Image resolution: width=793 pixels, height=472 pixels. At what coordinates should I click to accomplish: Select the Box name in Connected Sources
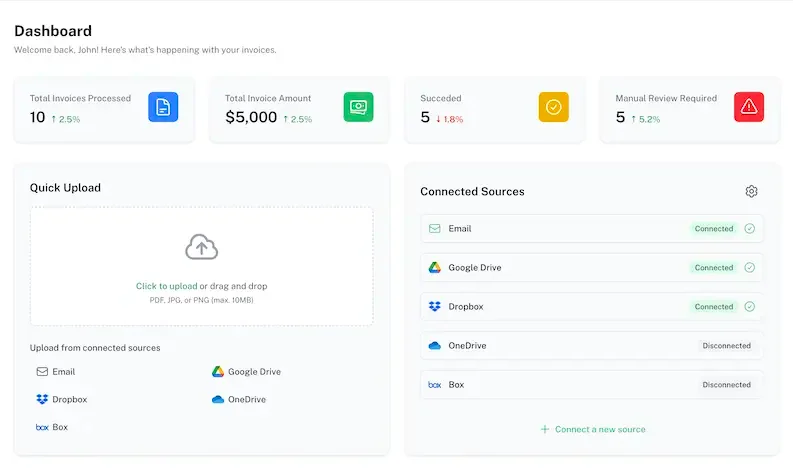tap(456, 384)
